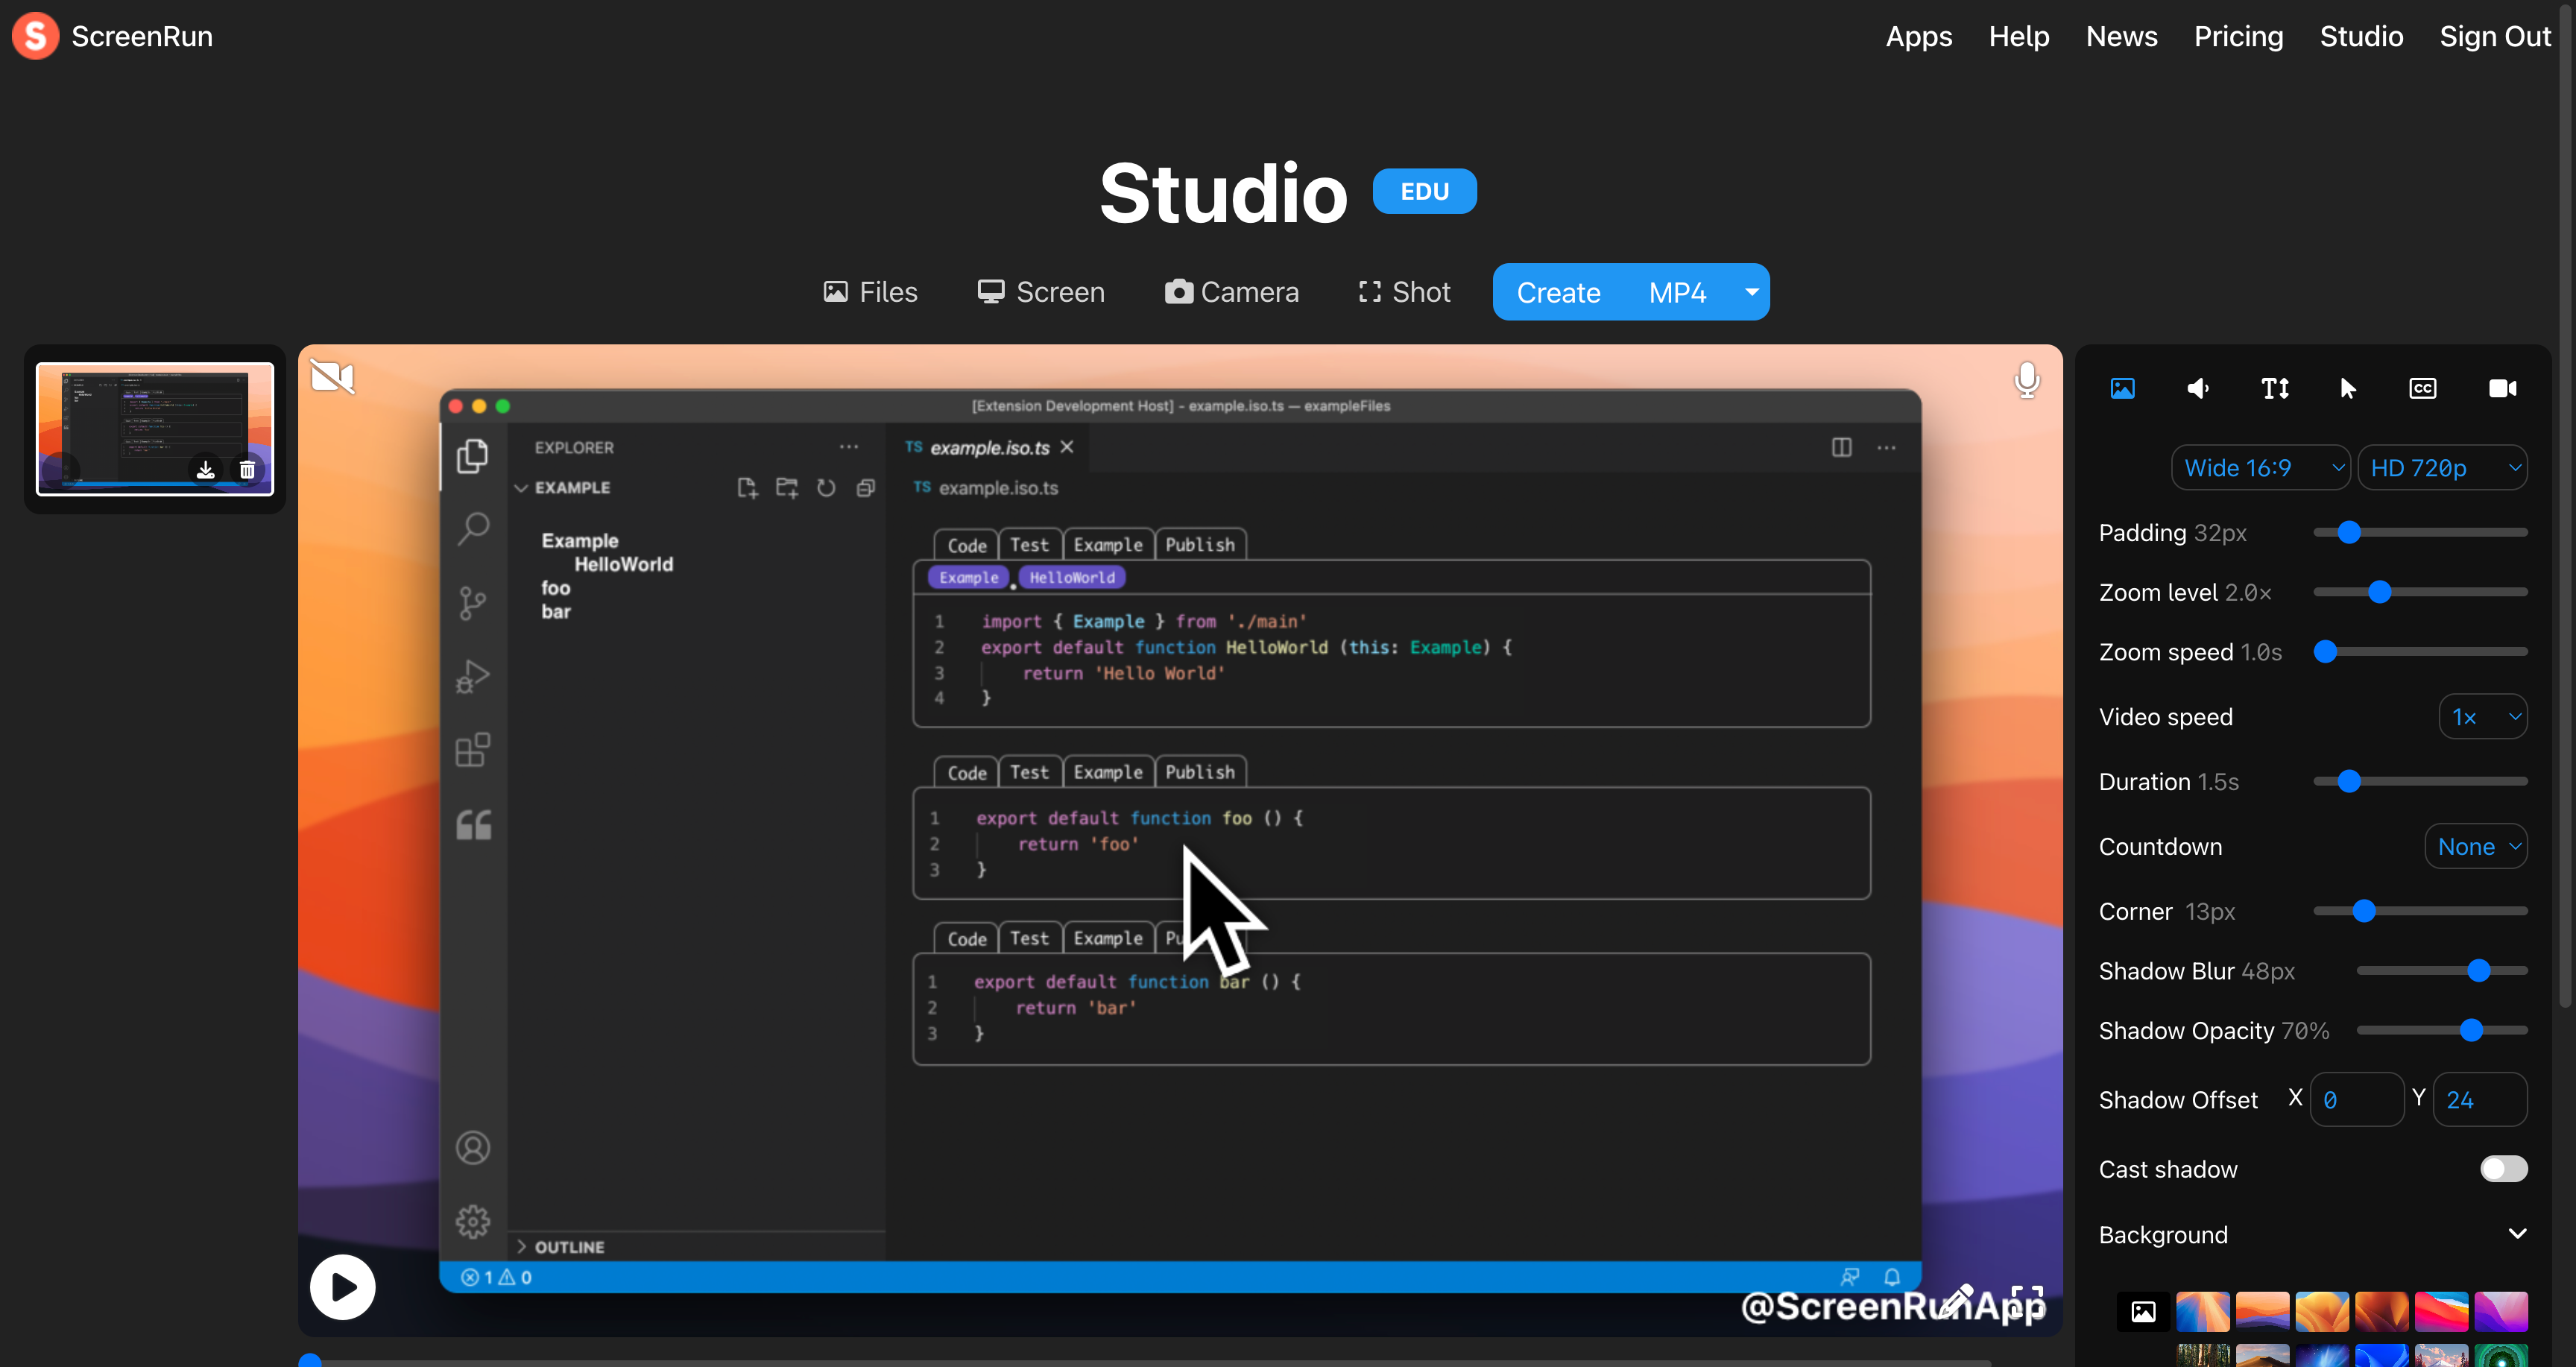Click the Shot button
The width and height of the screenshot is (2576, 1367).
[x=1404, y=292]
